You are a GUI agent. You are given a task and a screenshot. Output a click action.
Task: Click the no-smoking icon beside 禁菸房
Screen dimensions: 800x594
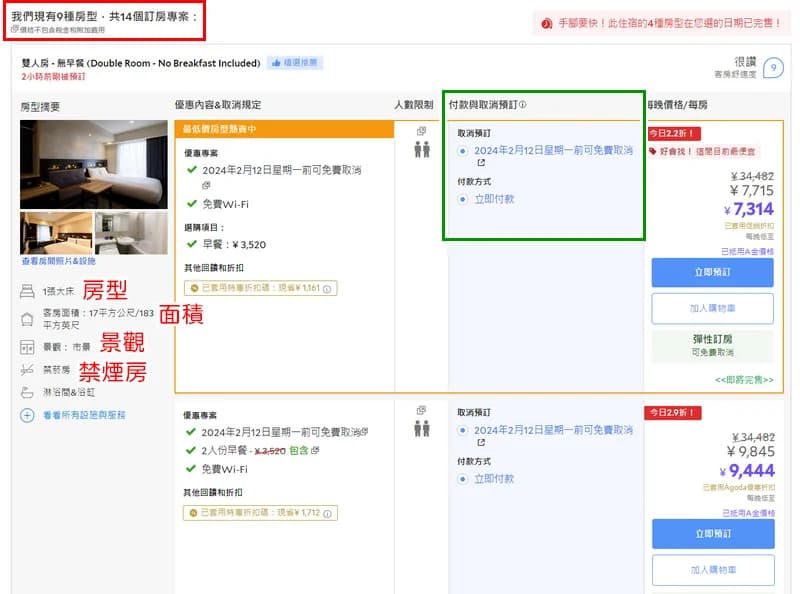click(x=27, y=369)
